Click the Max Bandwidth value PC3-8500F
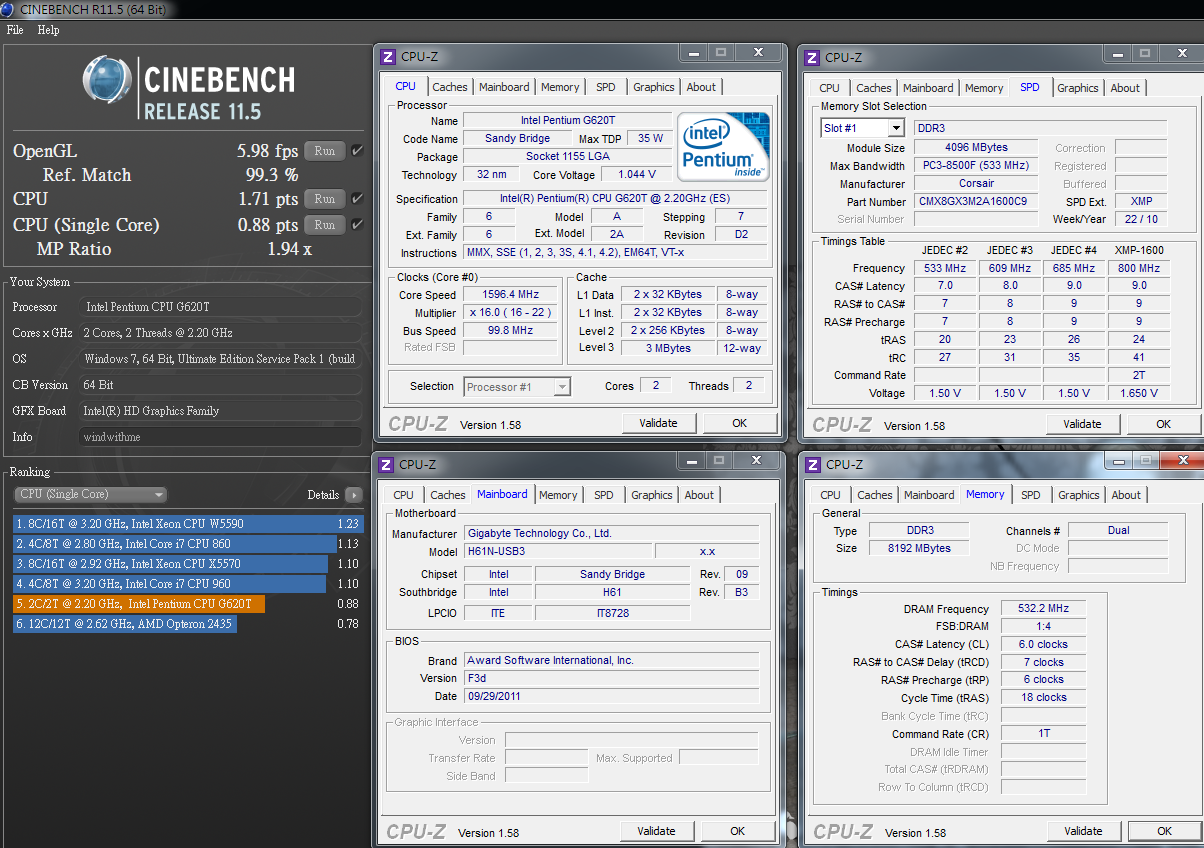This screenshot has height=848, width=1204. point(976,166)
